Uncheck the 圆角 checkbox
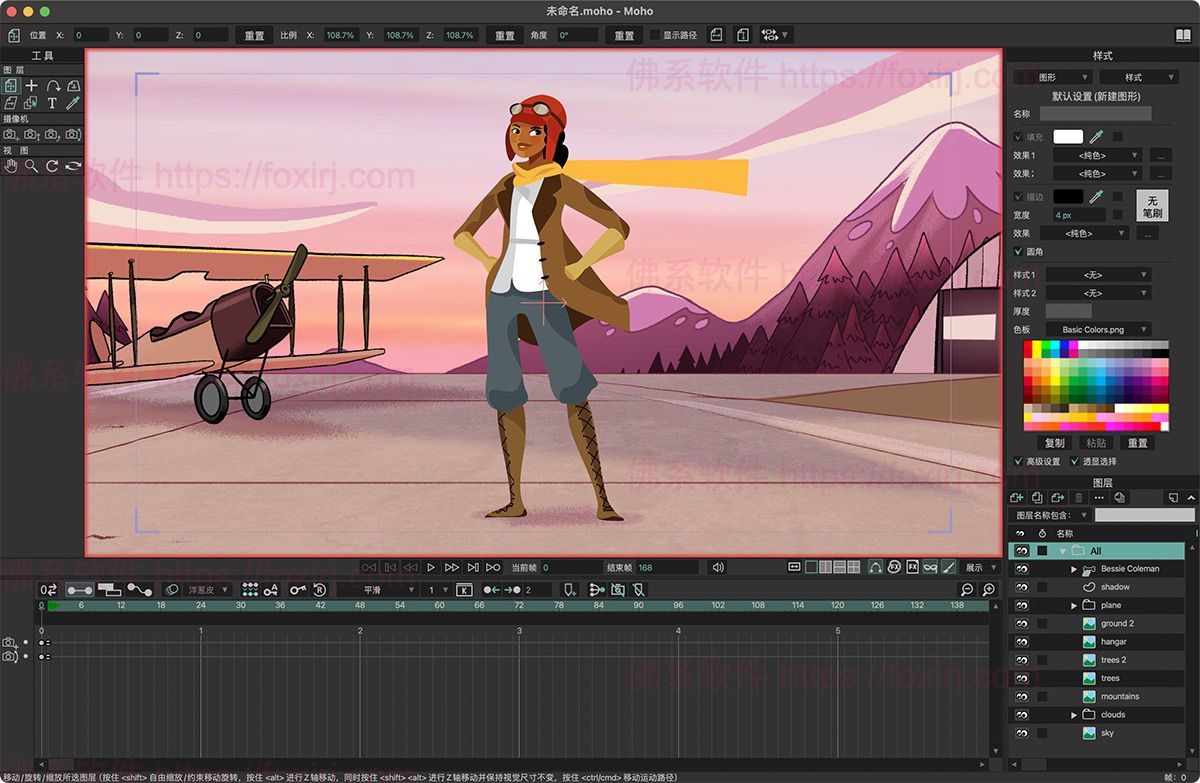The image size is (1200, 783). [1019, 252]
